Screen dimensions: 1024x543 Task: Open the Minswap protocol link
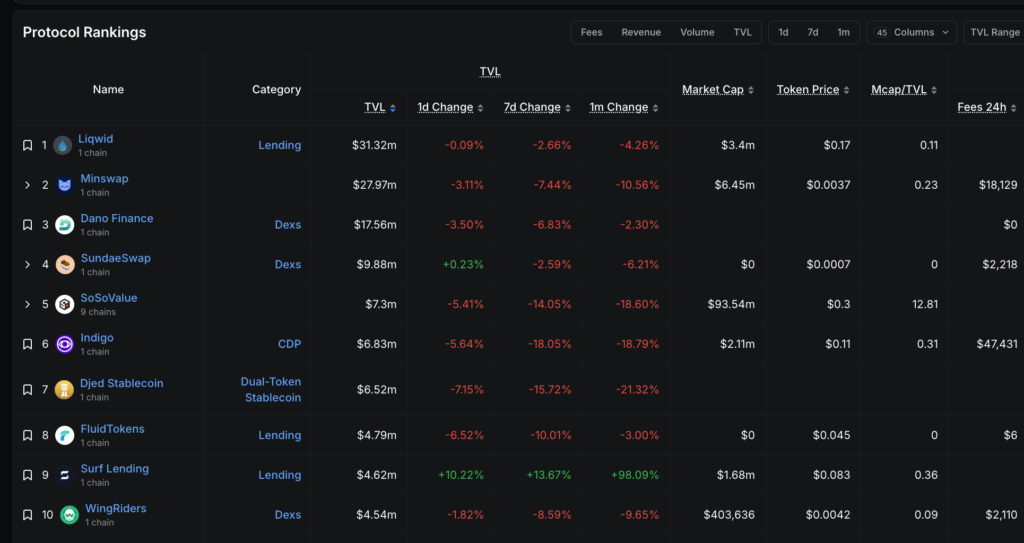[x=104, y=178]
